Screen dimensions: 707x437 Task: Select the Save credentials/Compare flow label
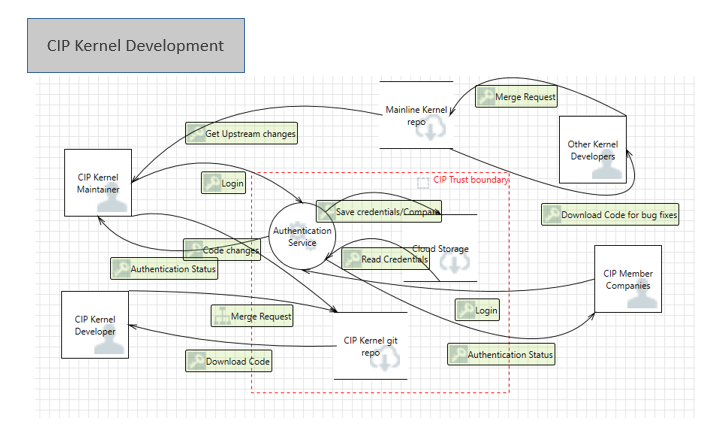(x=379, y=212)
